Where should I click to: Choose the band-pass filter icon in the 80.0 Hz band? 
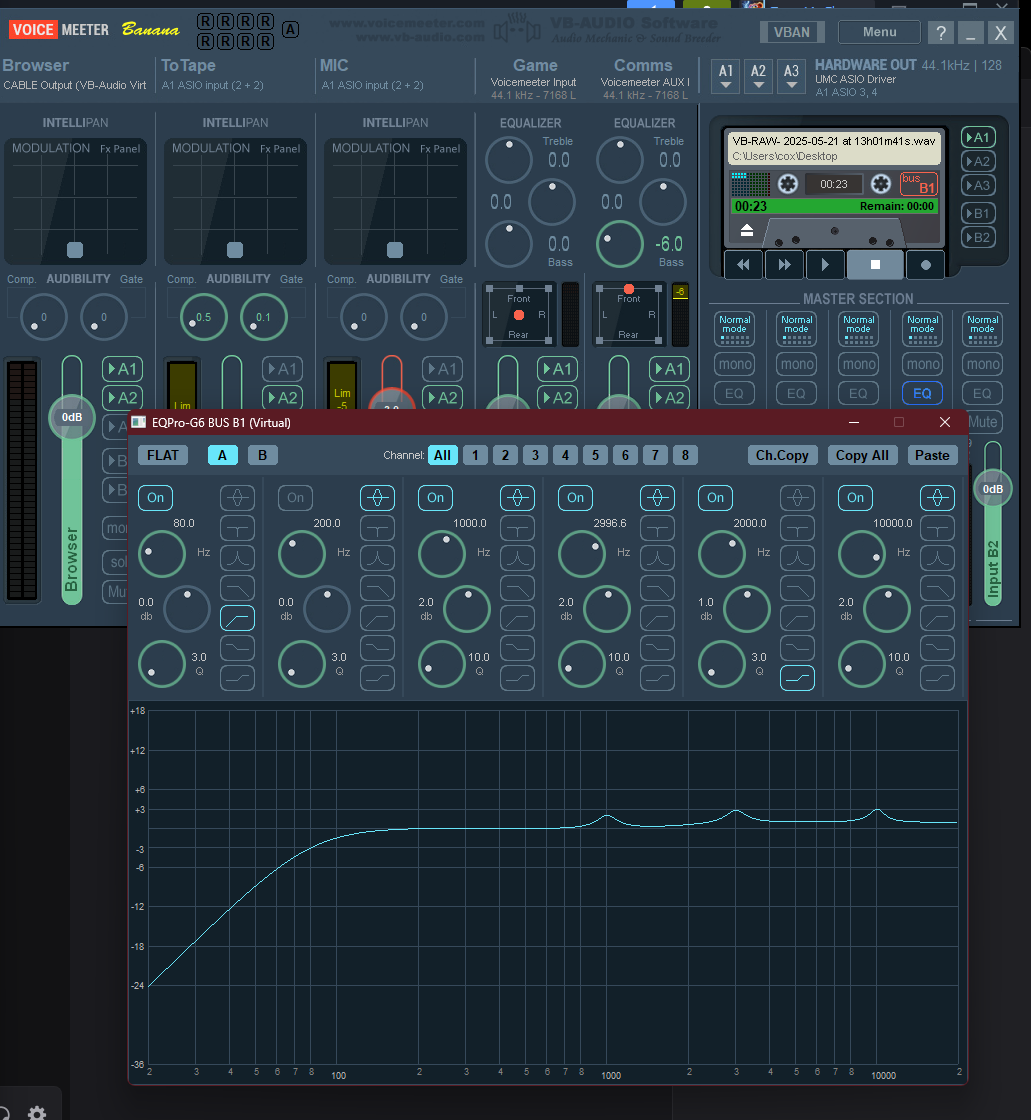[237, 558]
